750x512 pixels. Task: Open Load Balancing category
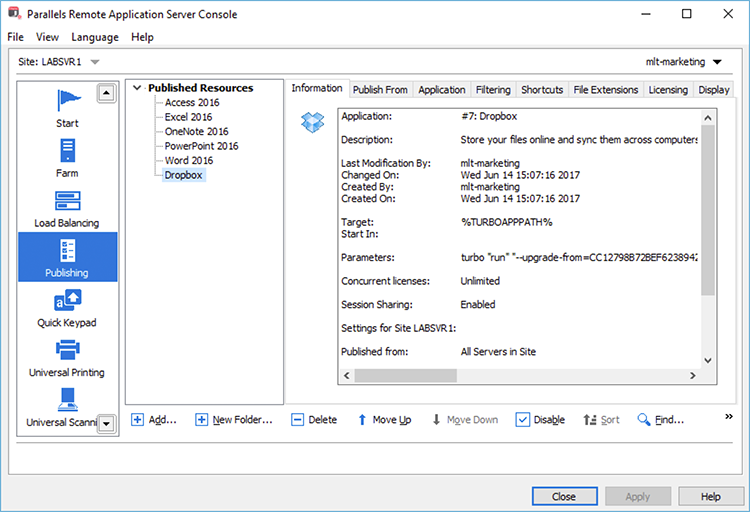click(67, 210)
